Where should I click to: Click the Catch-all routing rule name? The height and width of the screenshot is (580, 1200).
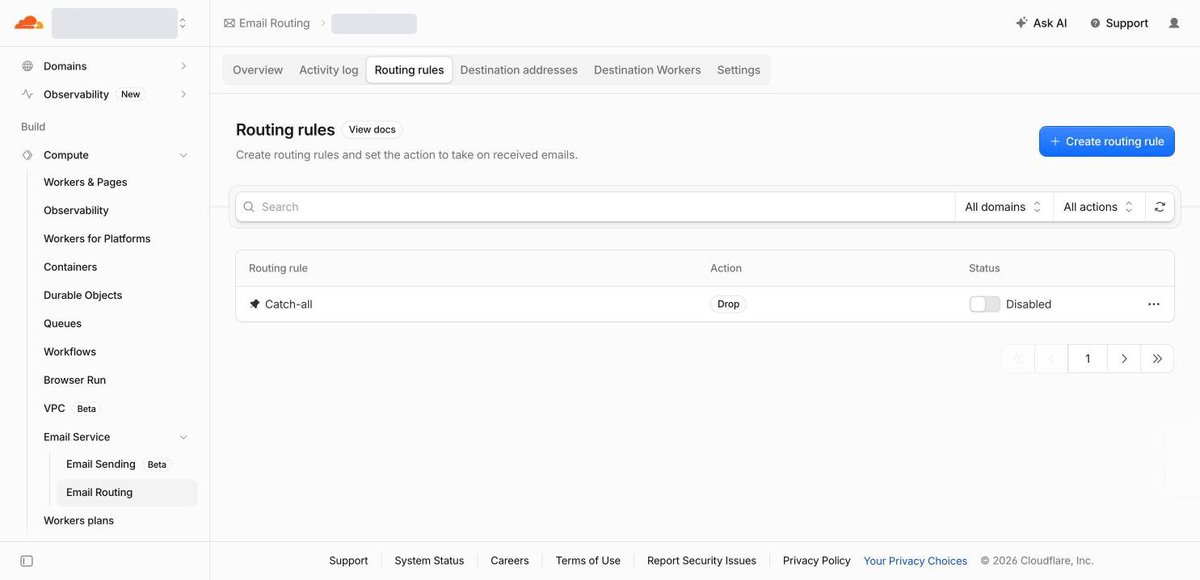pyautogui.click(x=289, y=304)
